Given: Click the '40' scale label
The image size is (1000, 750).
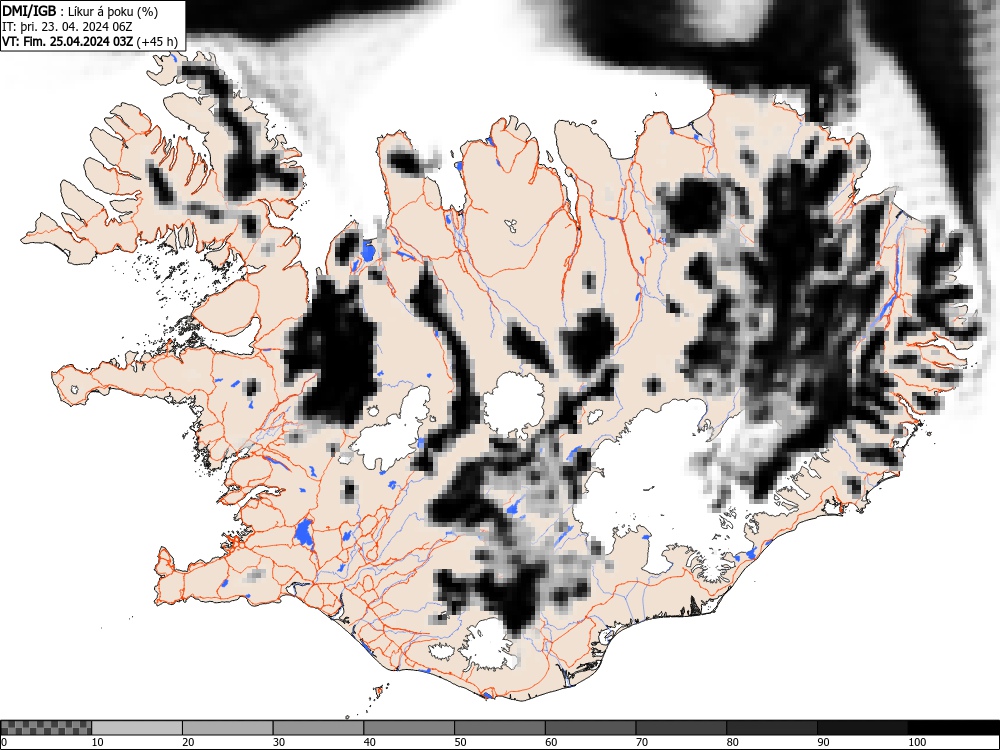Looking at the screenshot, I should 369,742.
